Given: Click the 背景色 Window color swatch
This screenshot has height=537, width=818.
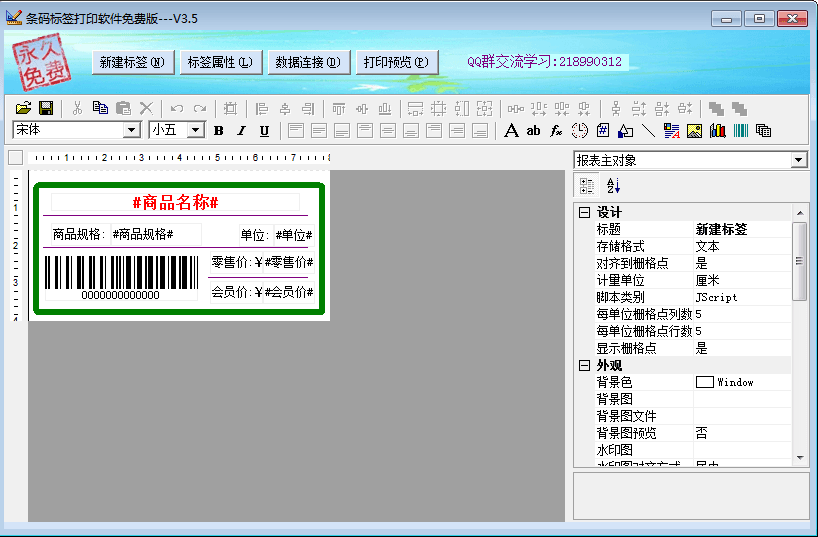Looking at the screenshot, I should pyautogui.click(x=705, y=382).
